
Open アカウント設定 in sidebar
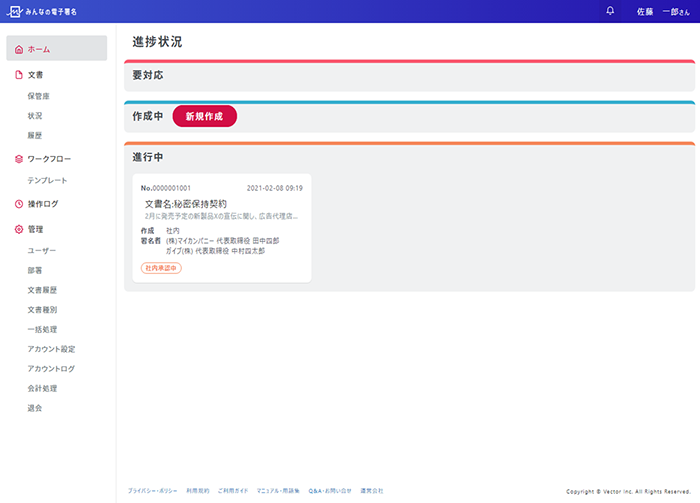52,349
